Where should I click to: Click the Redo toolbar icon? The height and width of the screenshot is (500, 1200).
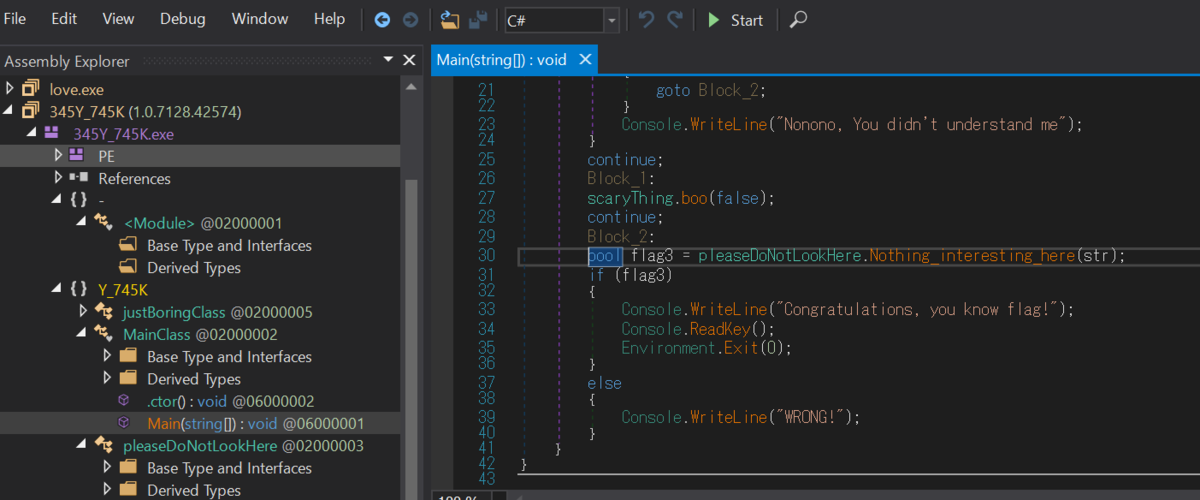pyautogui.click(x=675, y=20)
